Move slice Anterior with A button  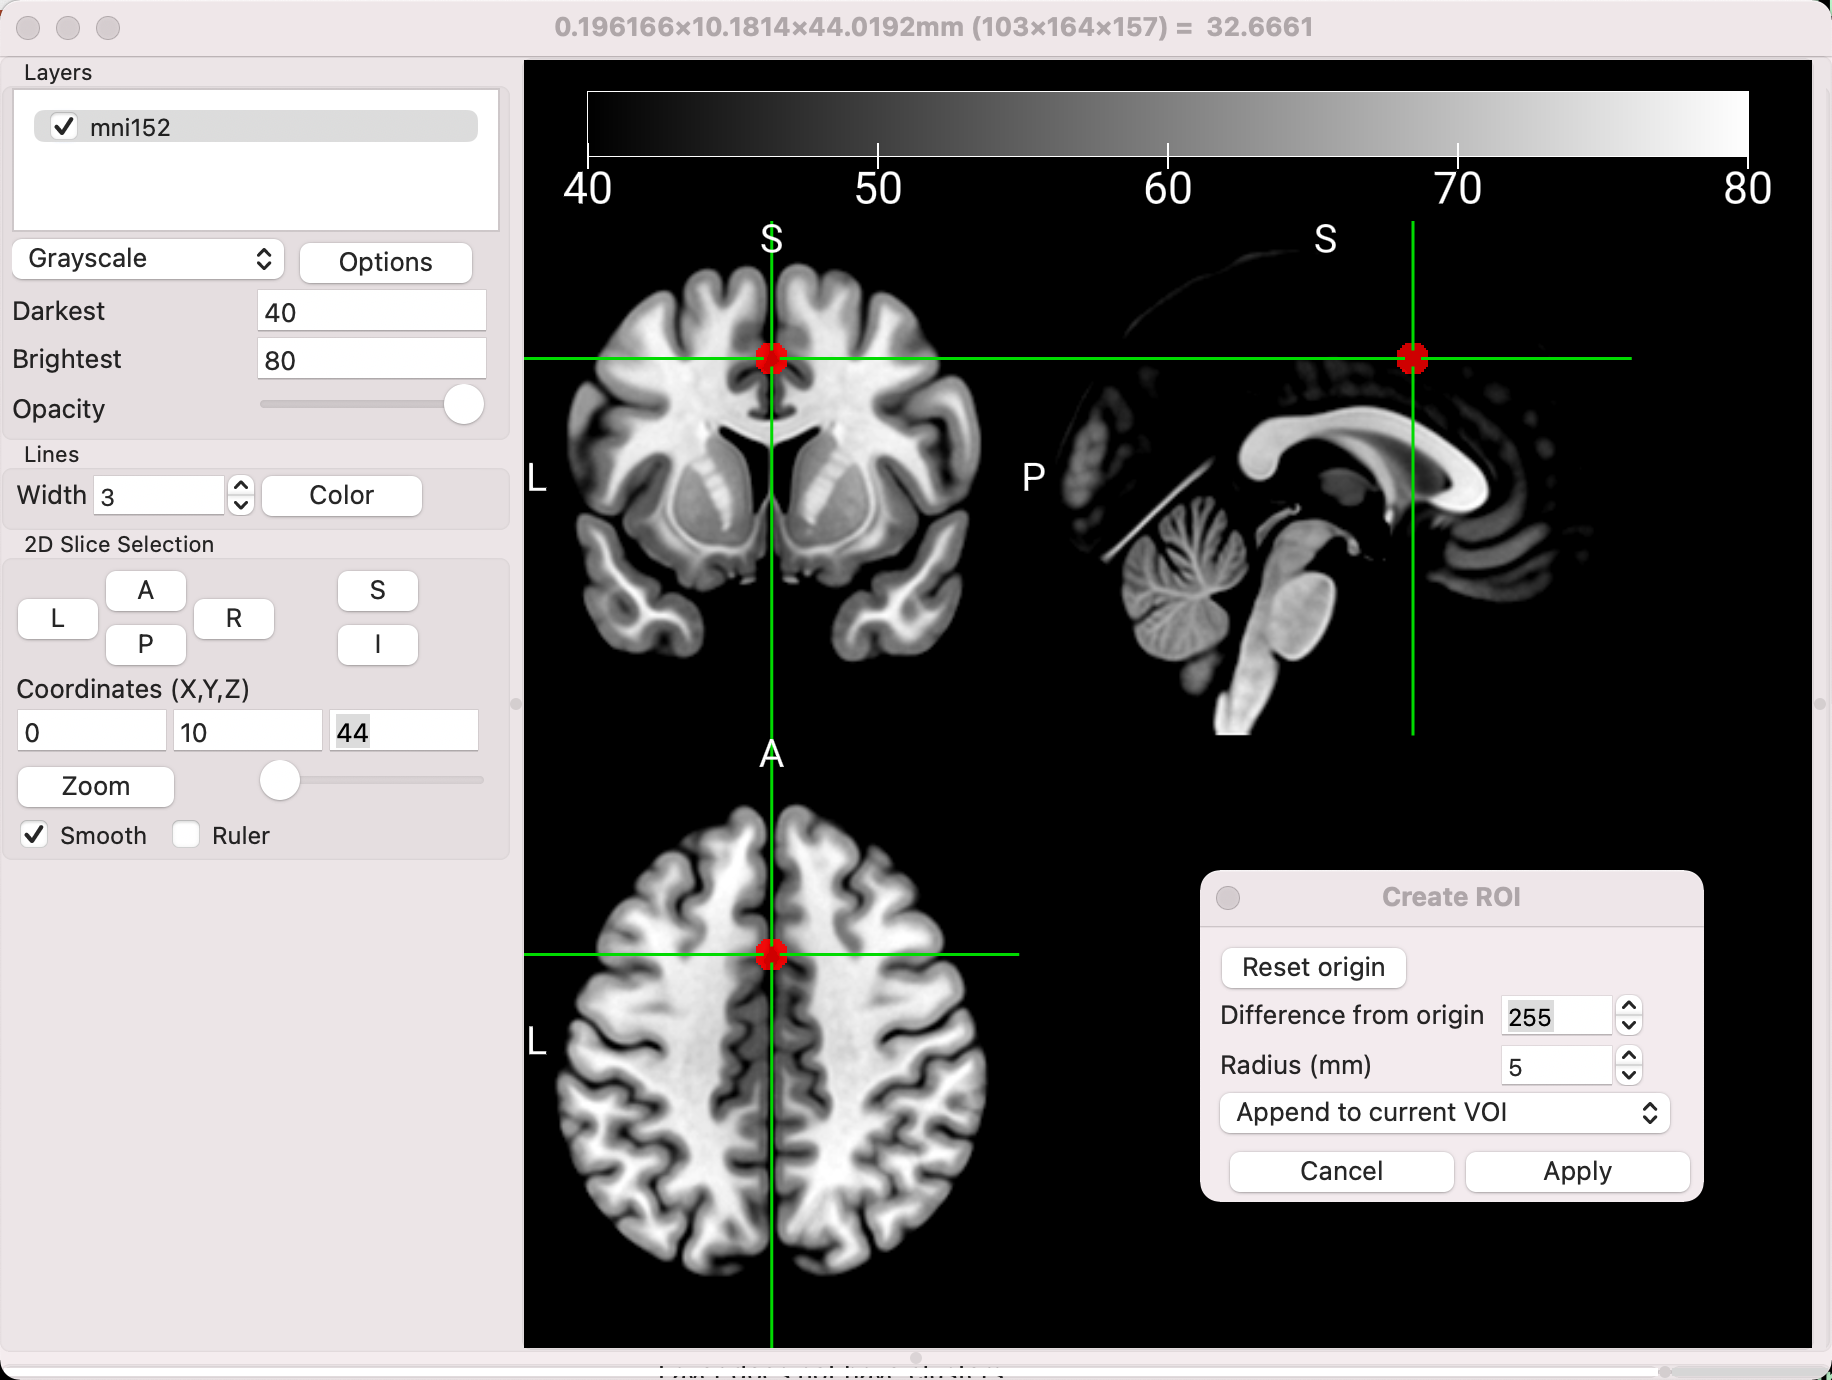(x=146, y=591)
